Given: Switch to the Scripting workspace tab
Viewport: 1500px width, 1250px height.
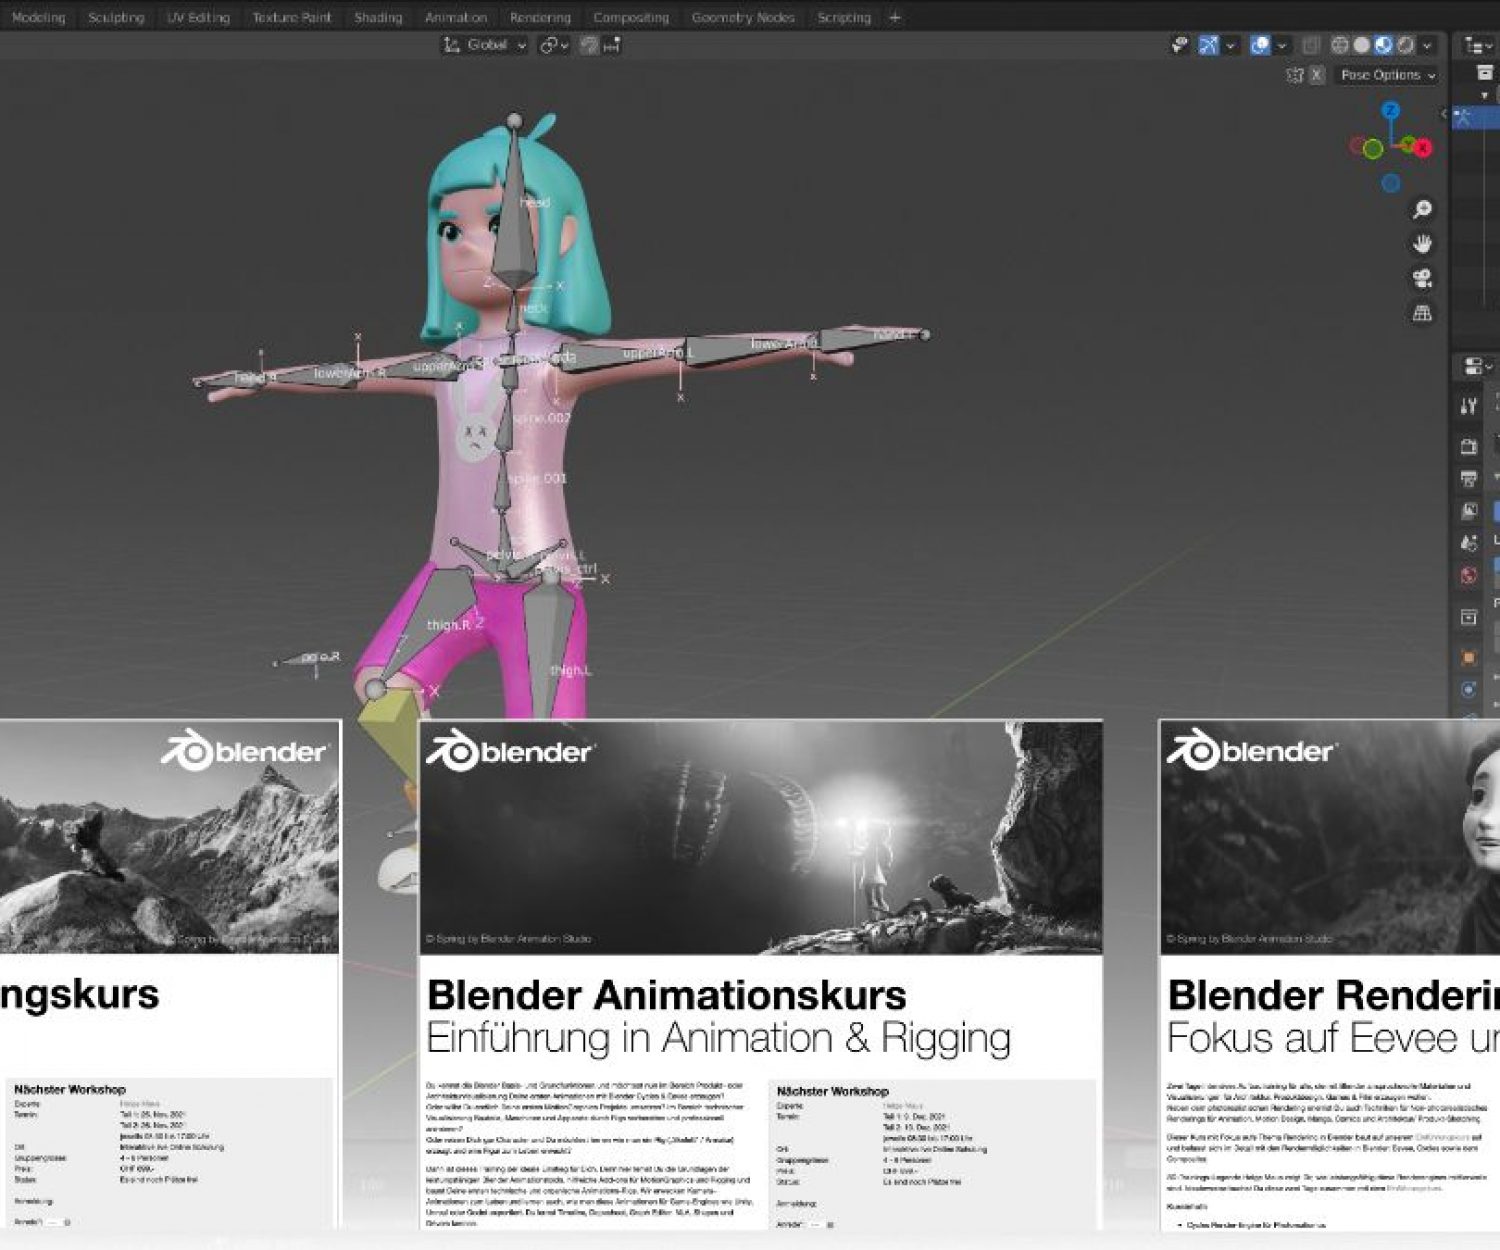Looking at the screenshot, I should coord(843,17).
